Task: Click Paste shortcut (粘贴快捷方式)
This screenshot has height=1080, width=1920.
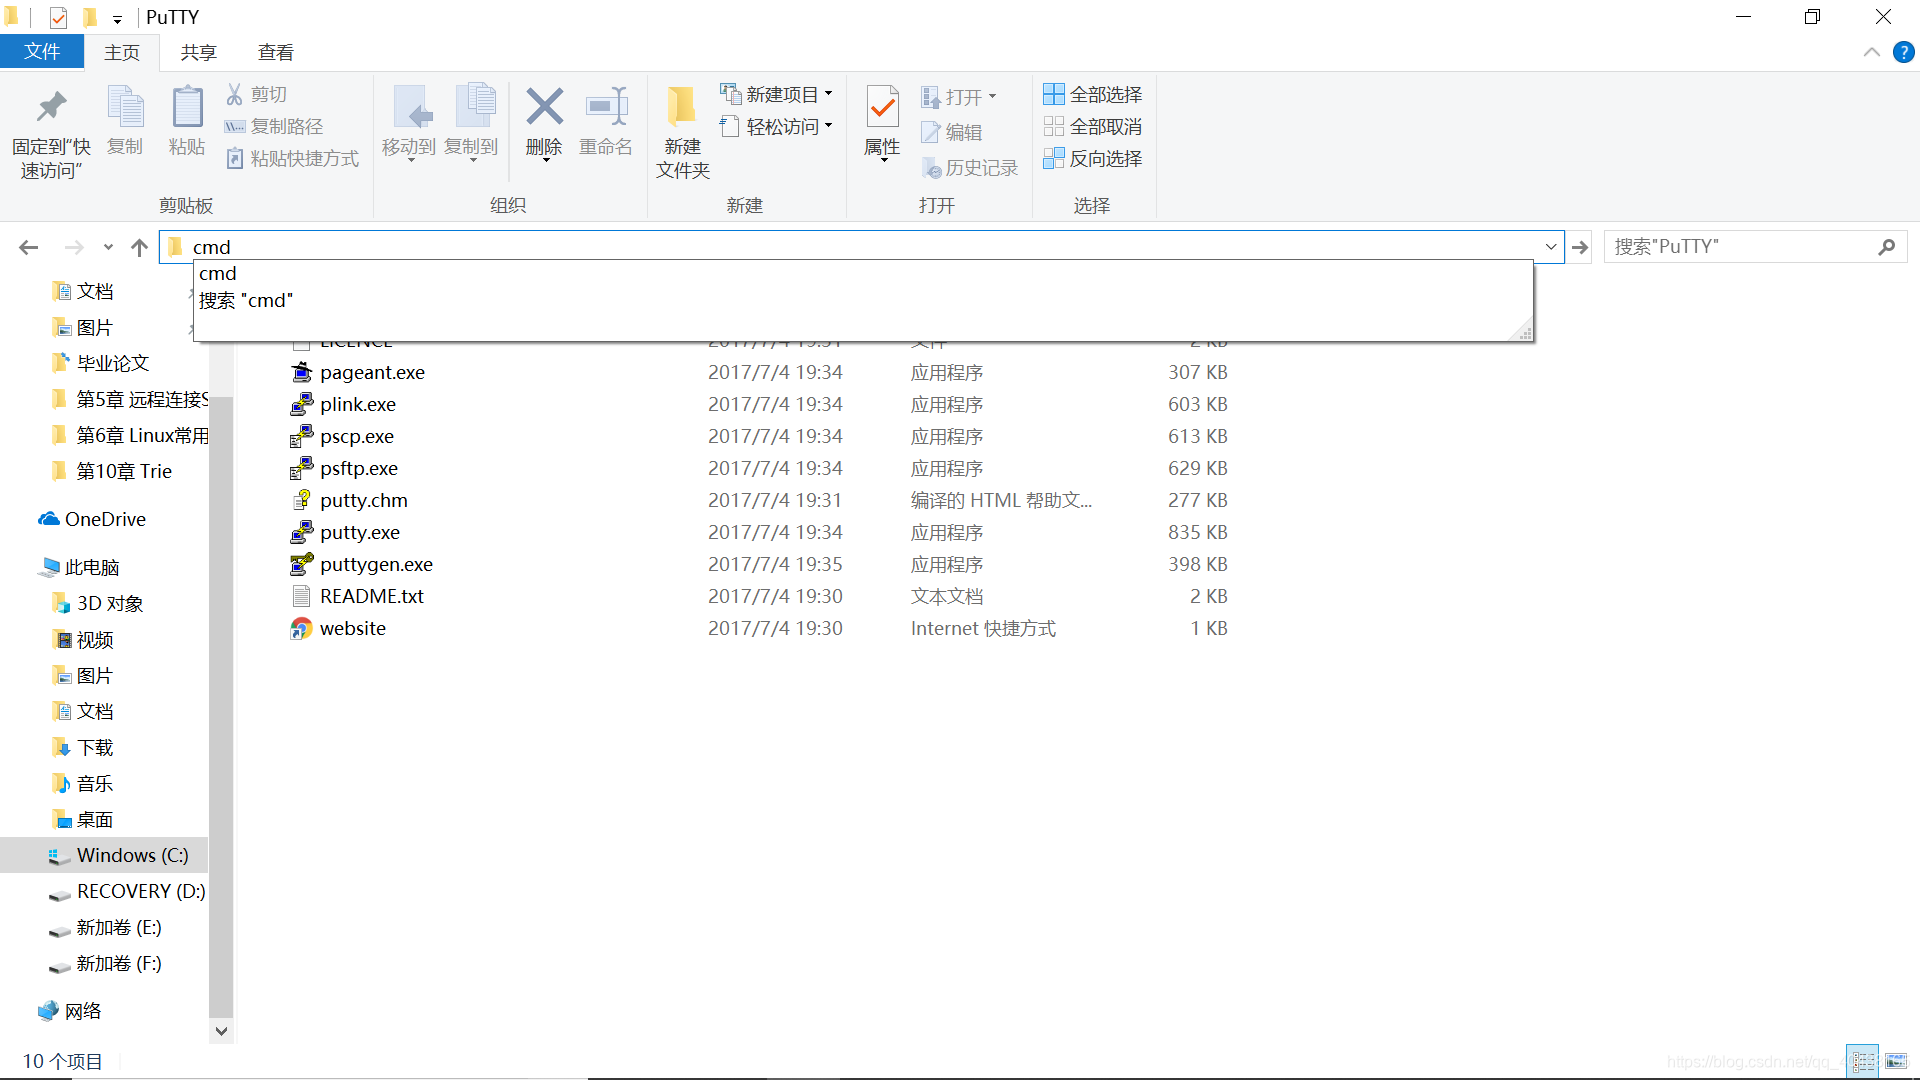Action: point(292,158)
